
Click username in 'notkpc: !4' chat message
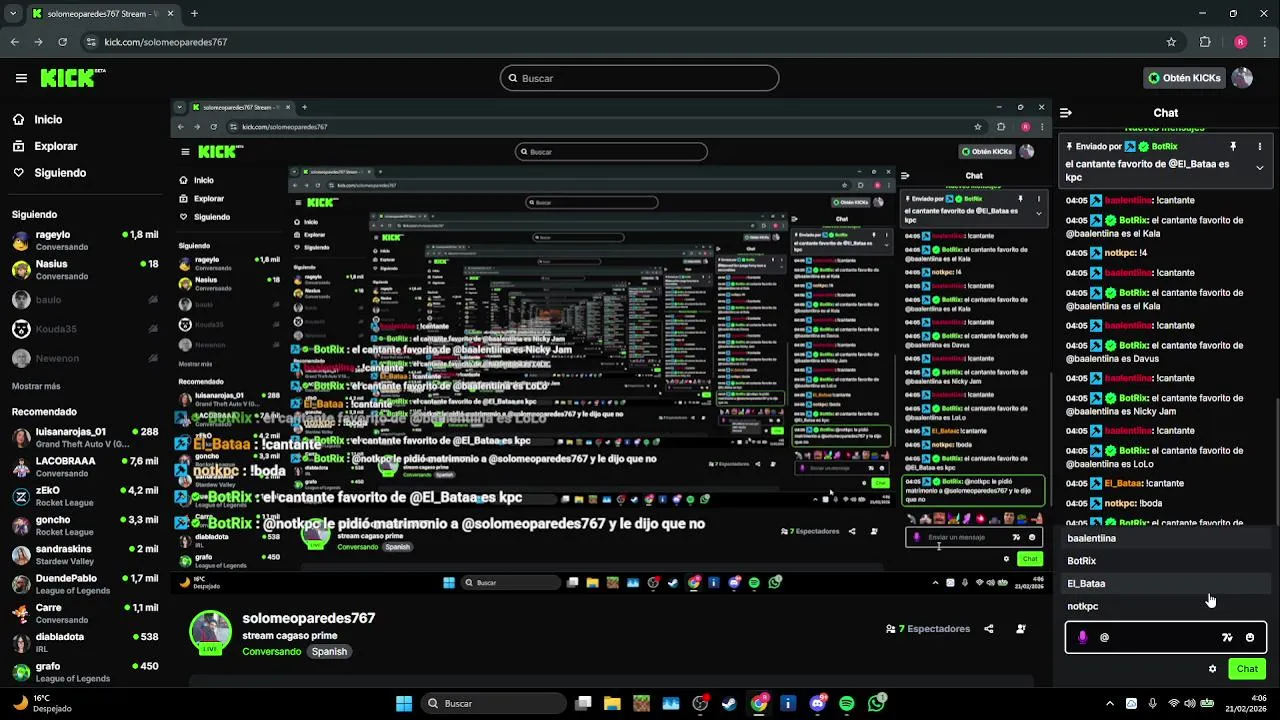tap(1119, 253)
